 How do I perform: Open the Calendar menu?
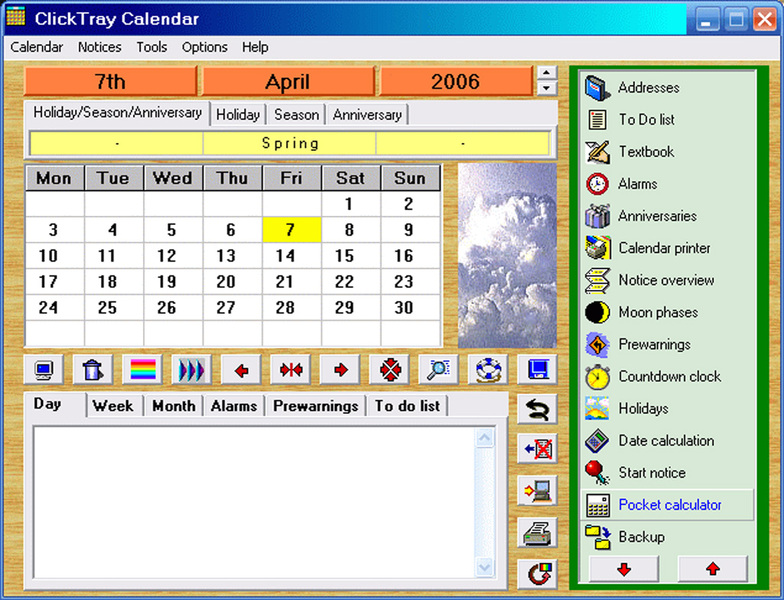(36, 47)
